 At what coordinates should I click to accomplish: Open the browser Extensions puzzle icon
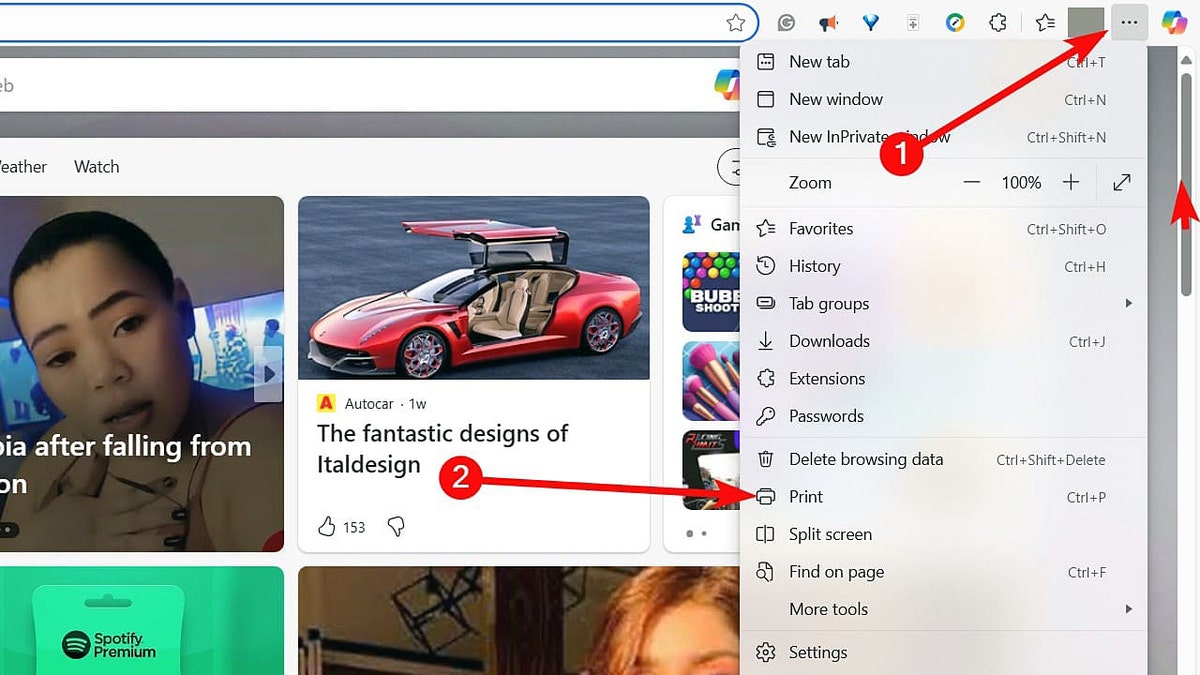[997, 22]
